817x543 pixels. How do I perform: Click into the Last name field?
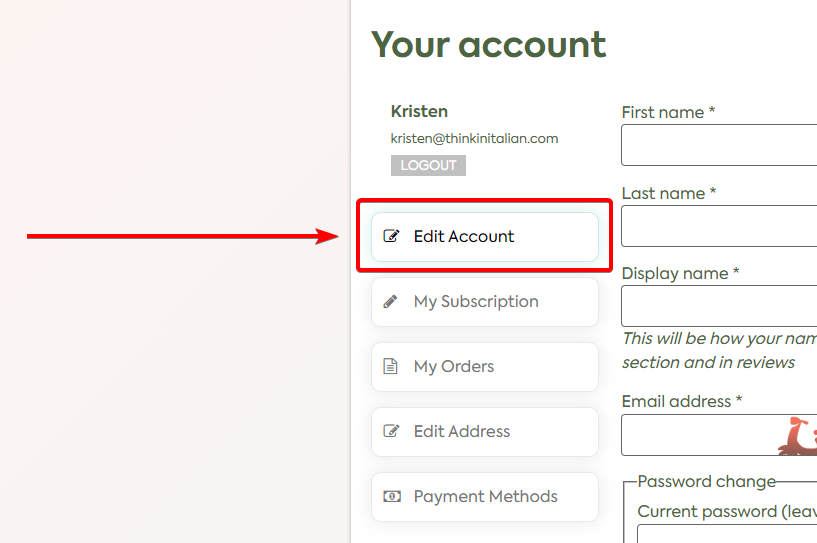718,226
